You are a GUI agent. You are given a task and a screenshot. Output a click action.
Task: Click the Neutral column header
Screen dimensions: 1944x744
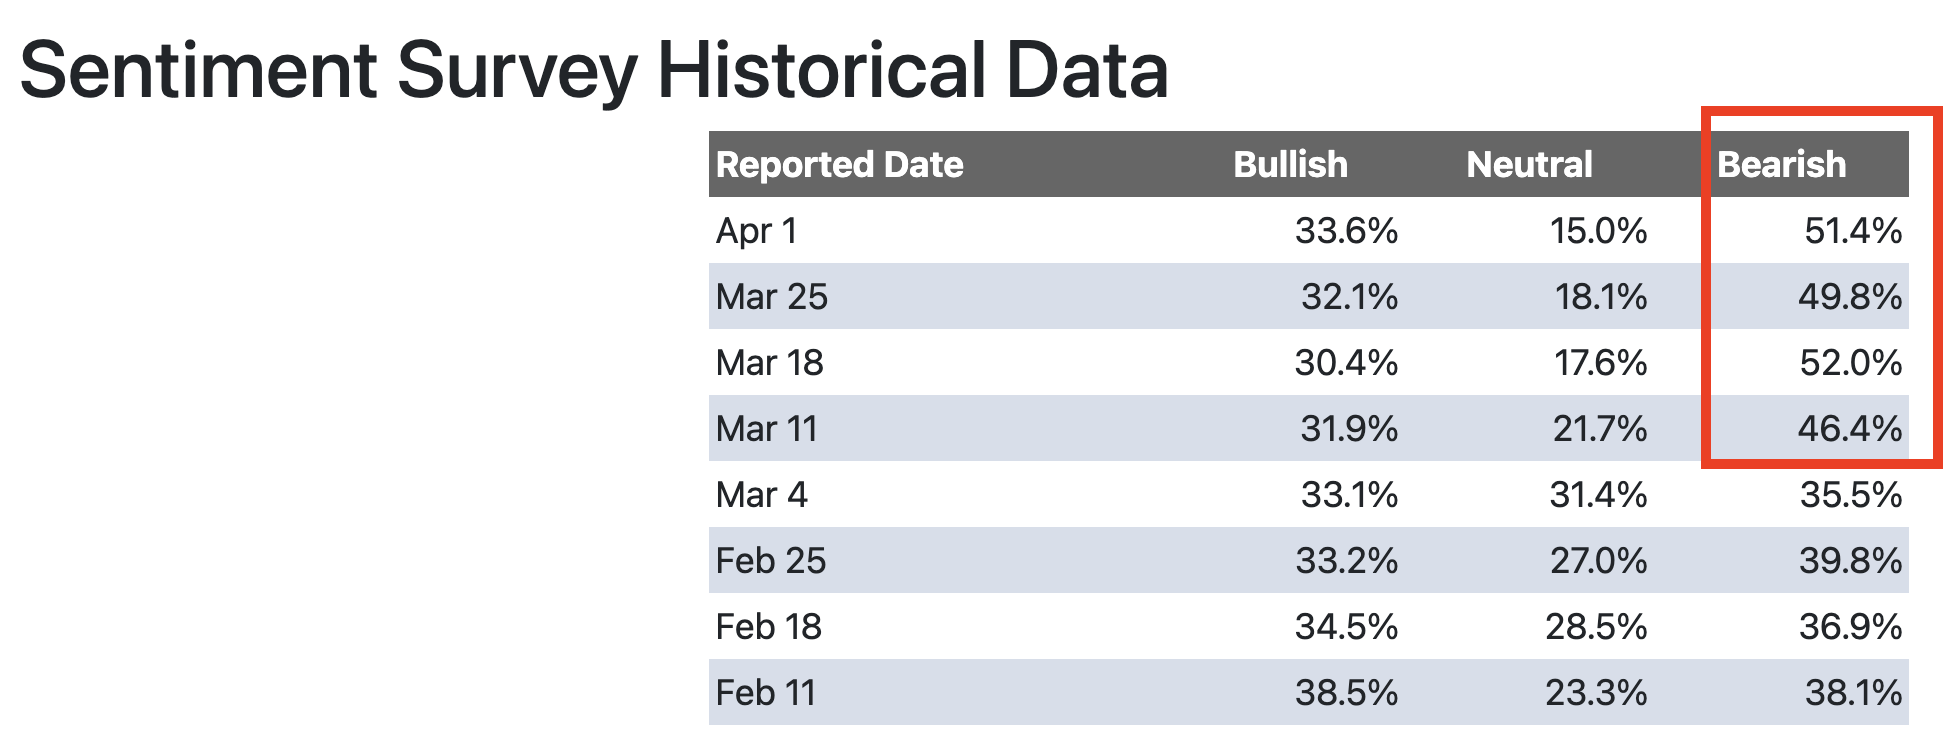click(x=1529, y=164)
